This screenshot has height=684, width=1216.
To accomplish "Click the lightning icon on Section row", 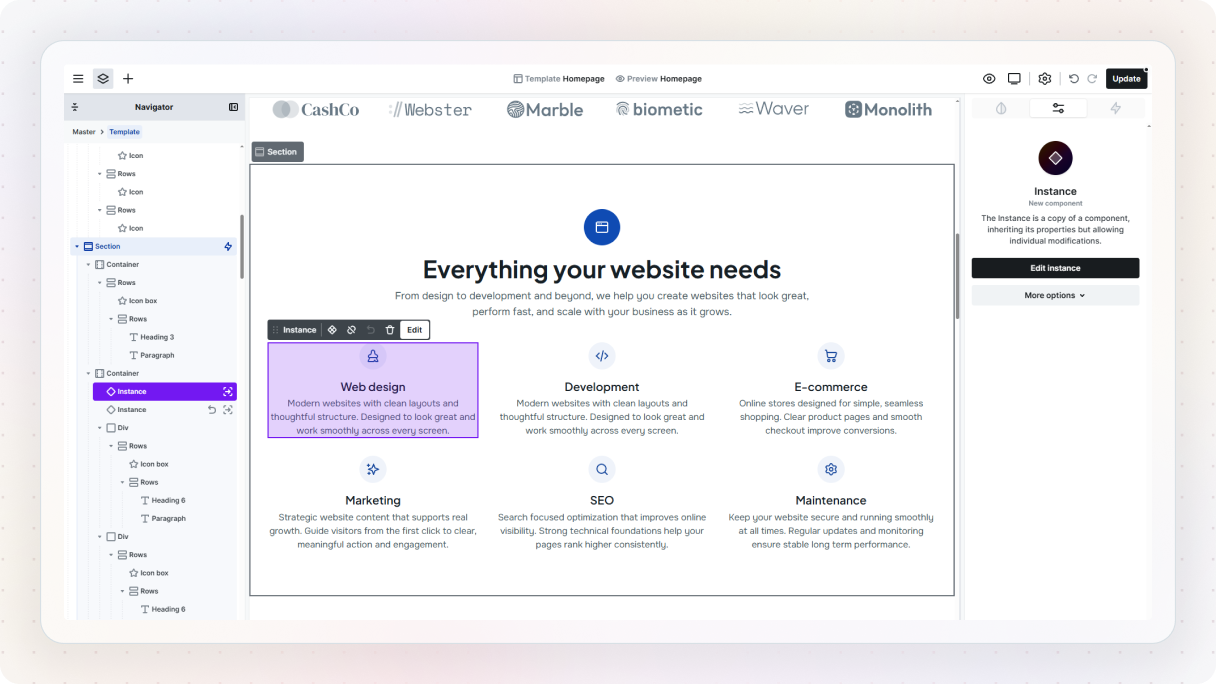I will click(x=228, y=246).
